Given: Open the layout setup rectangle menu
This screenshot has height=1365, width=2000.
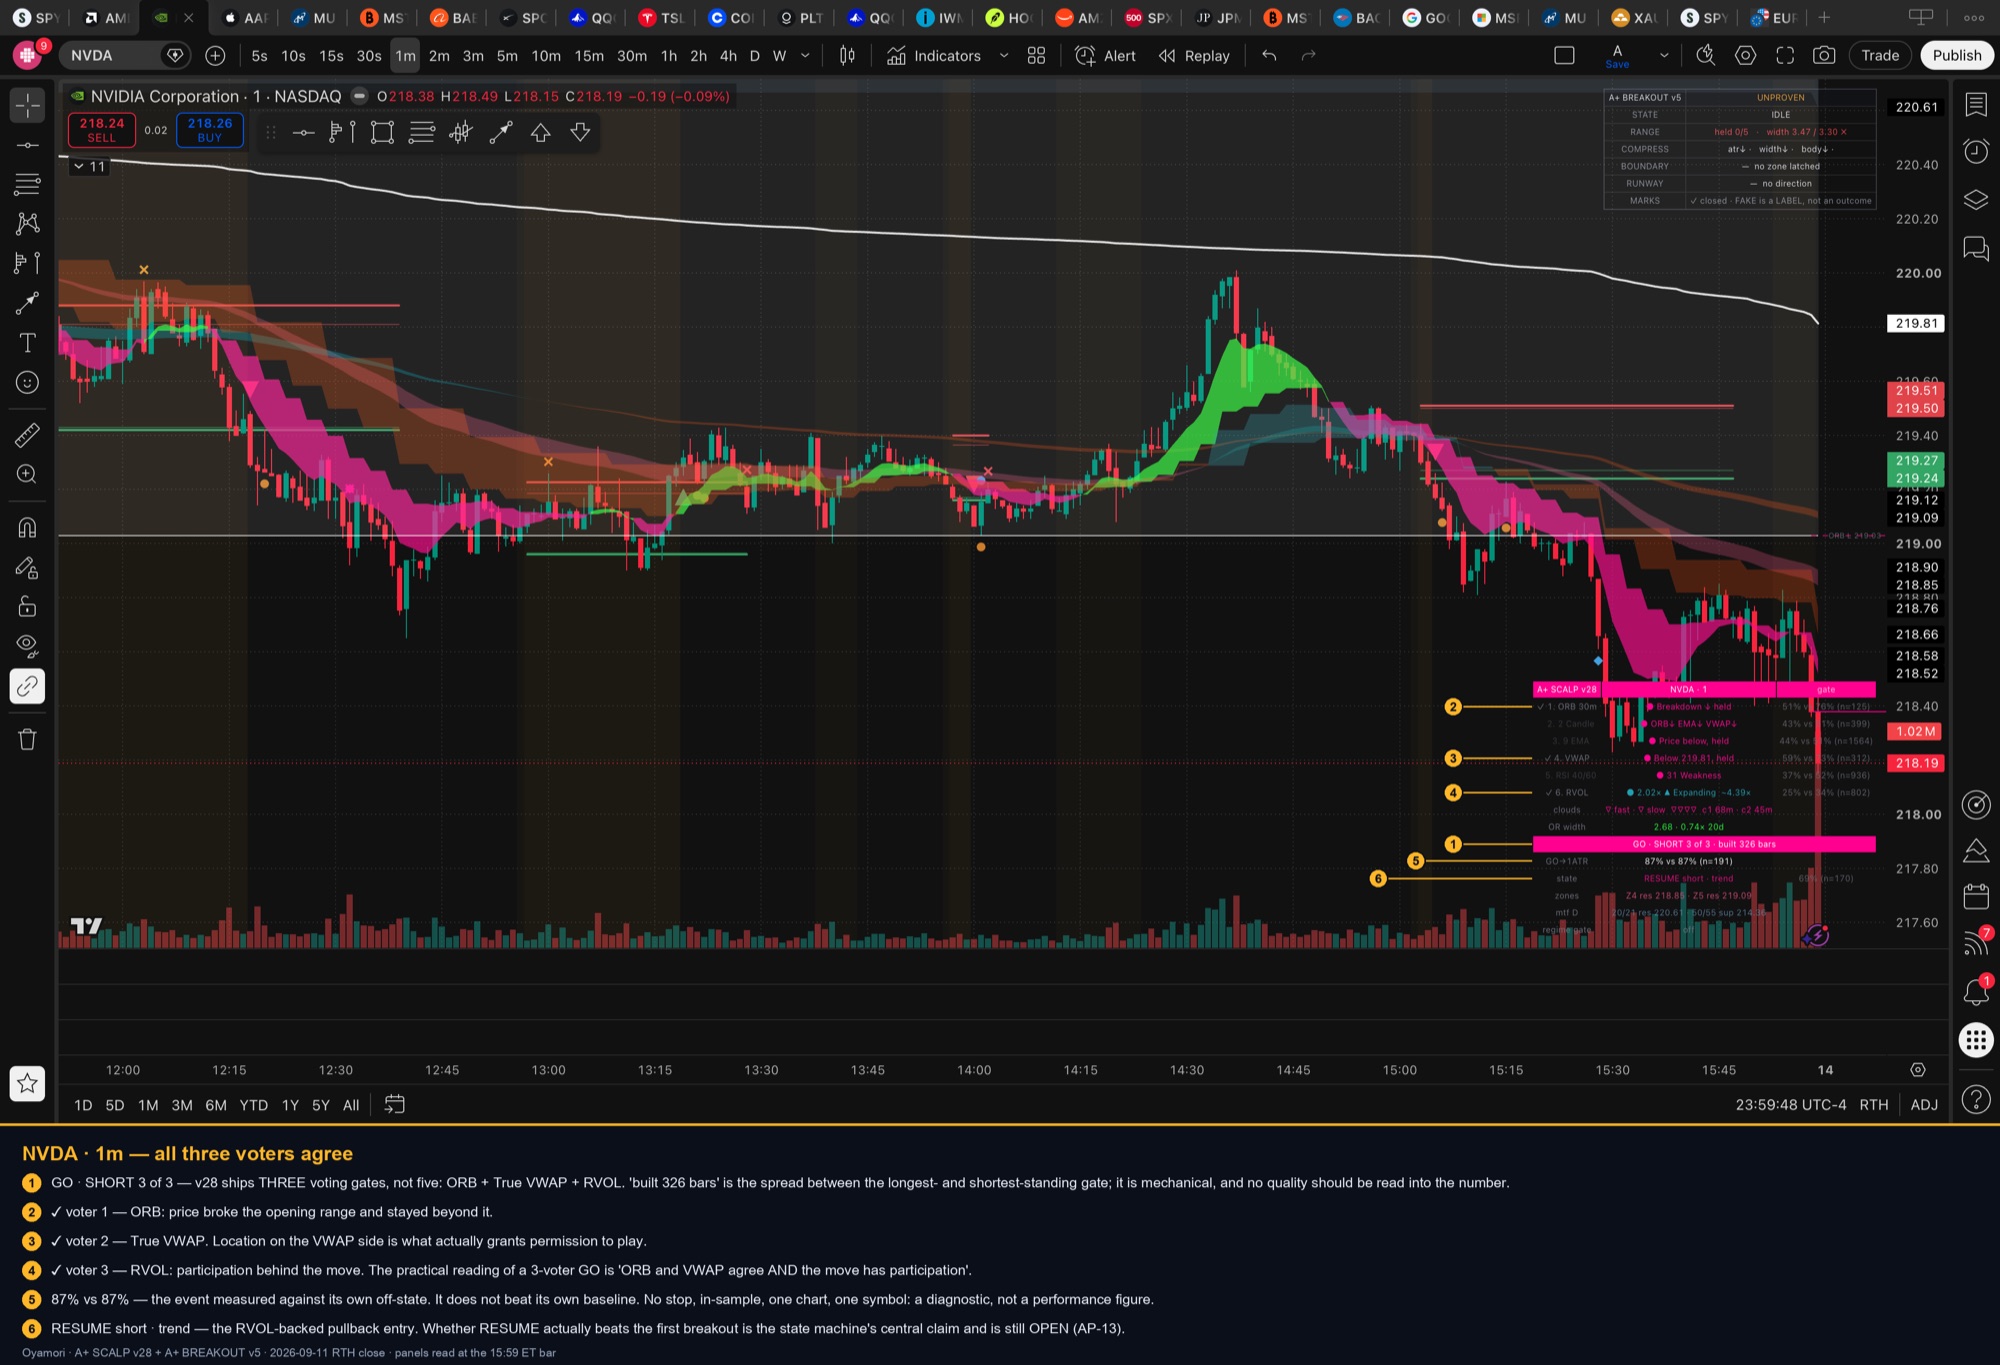Looking at the screenshot, I should coord(1564,56).
